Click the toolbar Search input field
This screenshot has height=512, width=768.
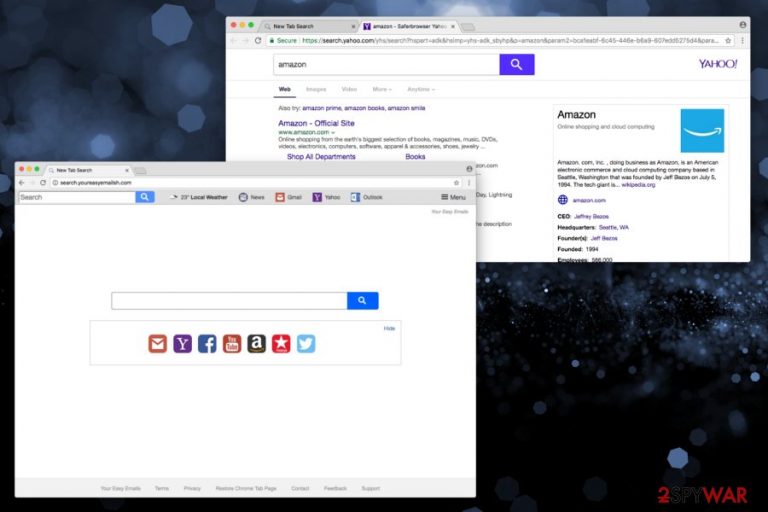(77, 197)
